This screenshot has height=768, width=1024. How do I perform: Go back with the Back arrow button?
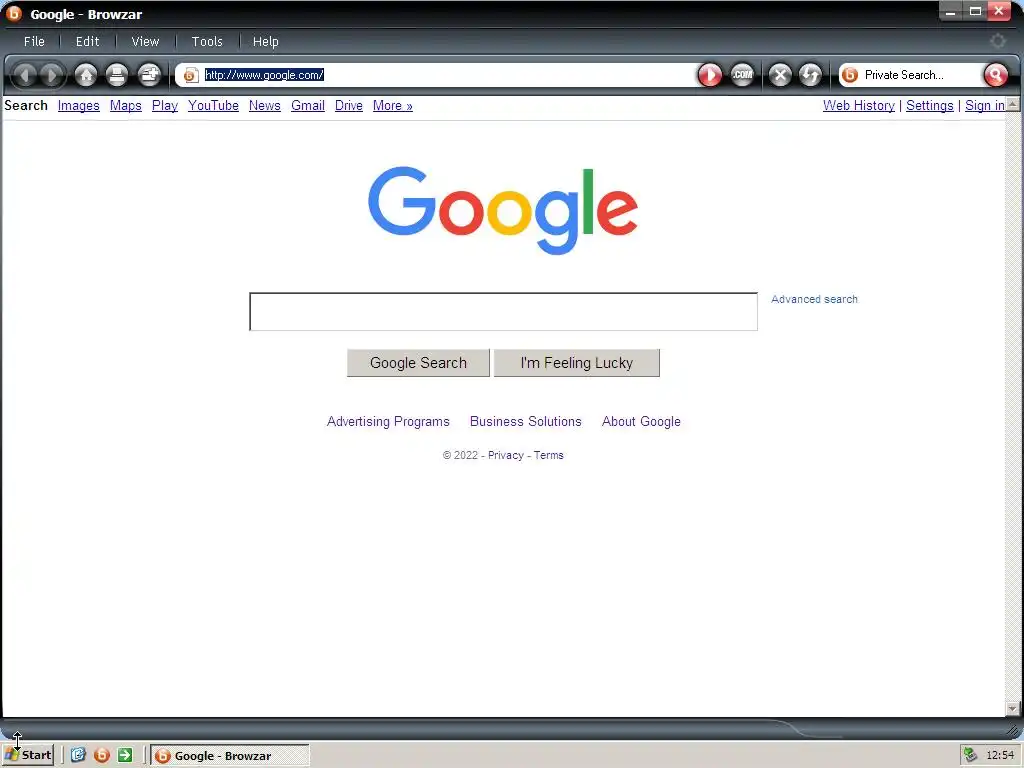(x=25, y=75)
